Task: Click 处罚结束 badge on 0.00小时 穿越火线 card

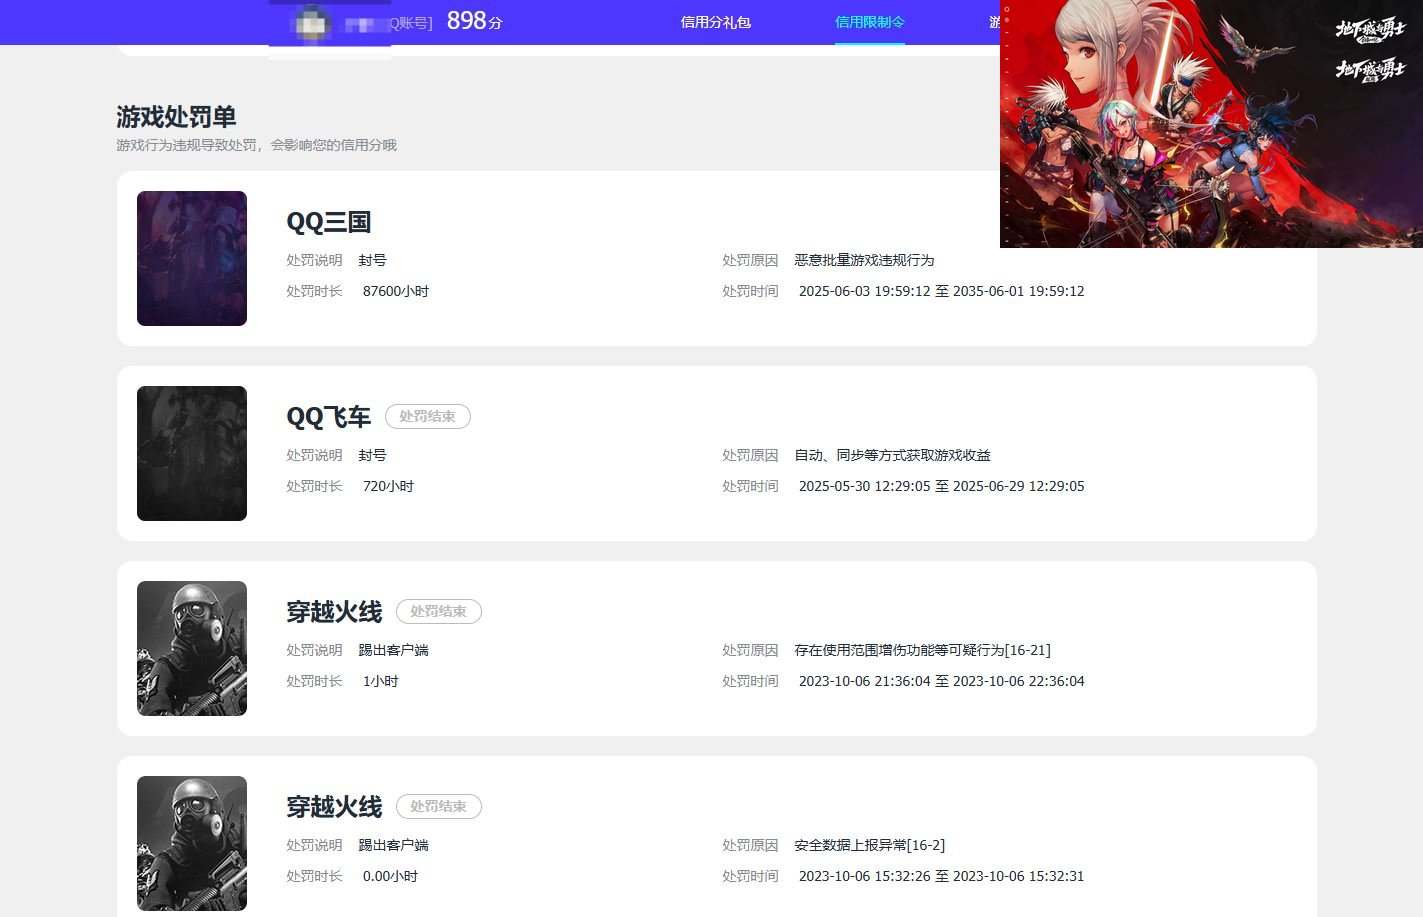Action: tap(439, 807)
